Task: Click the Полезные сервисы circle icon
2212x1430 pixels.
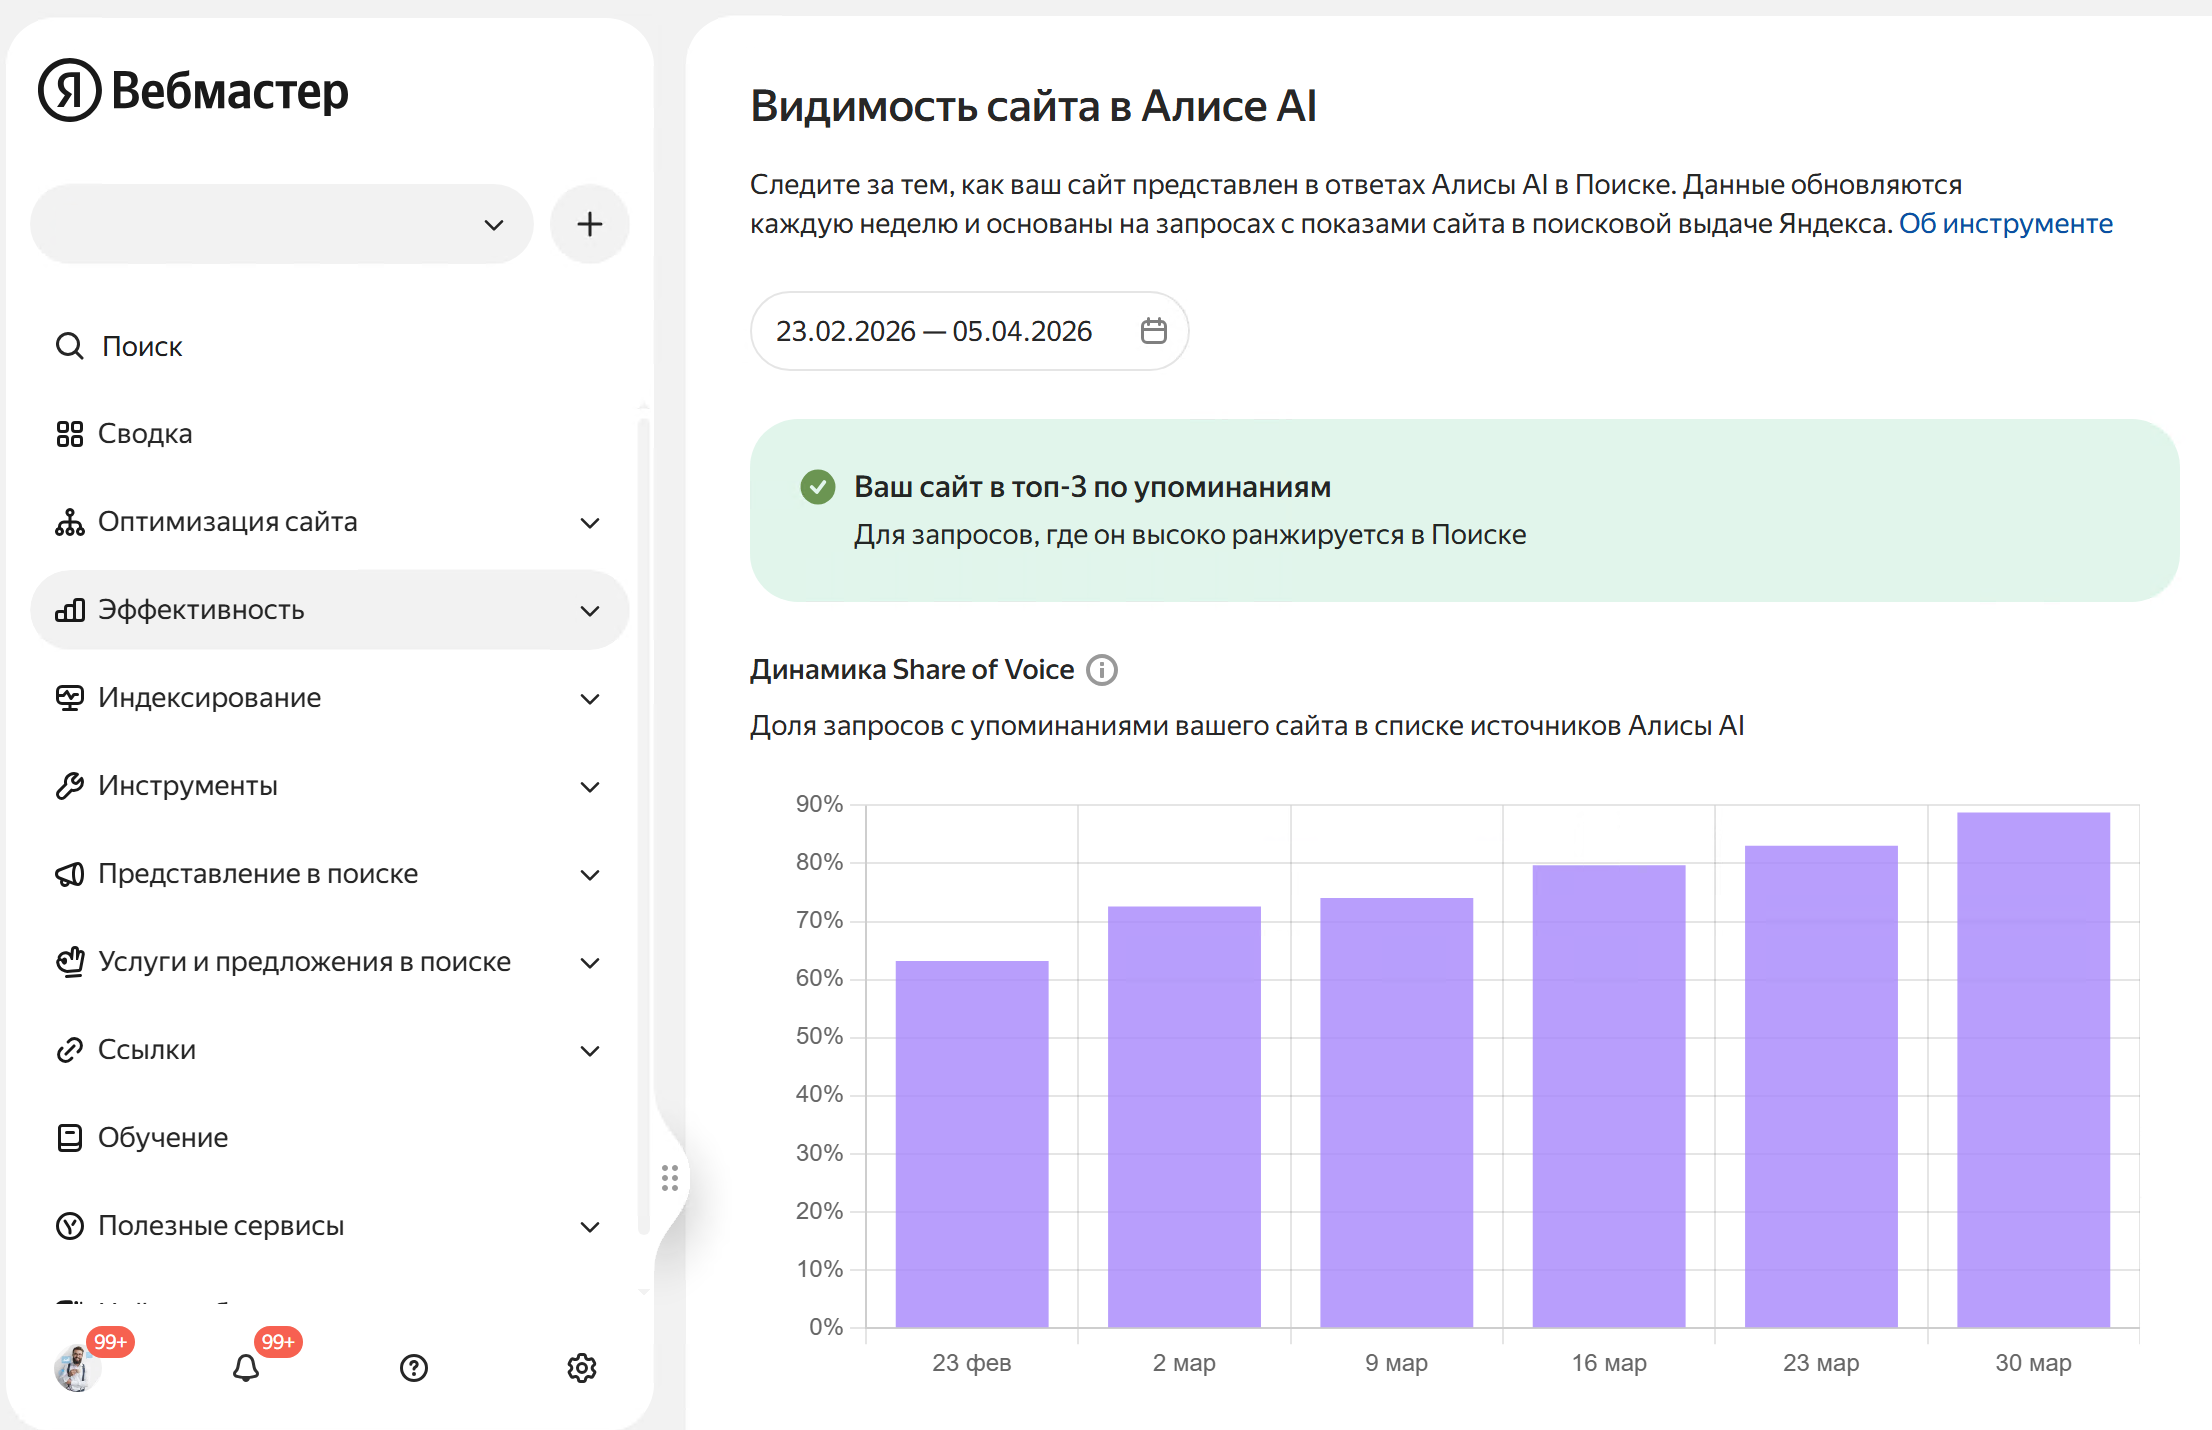Action: (69, 1226)
